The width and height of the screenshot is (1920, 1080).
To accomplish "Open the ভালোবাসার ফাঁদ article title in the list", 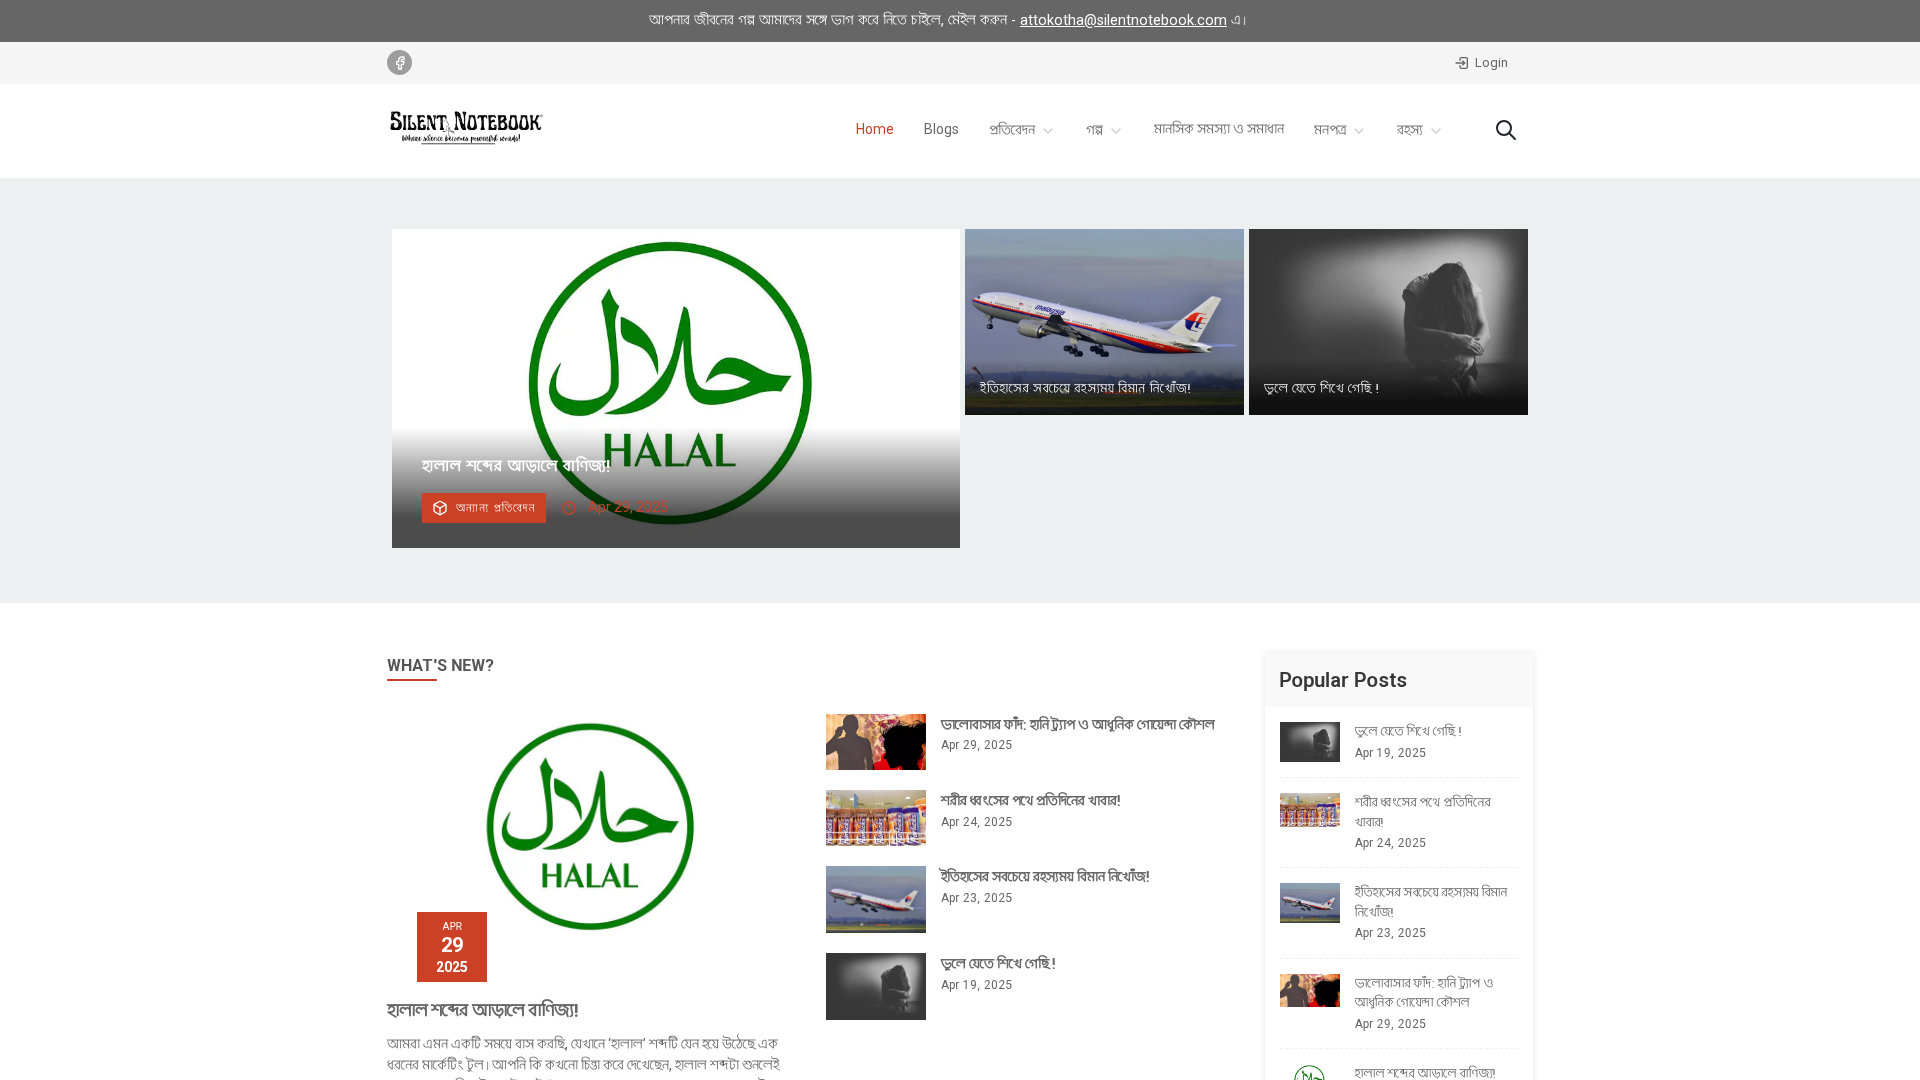I will 1077,724.
